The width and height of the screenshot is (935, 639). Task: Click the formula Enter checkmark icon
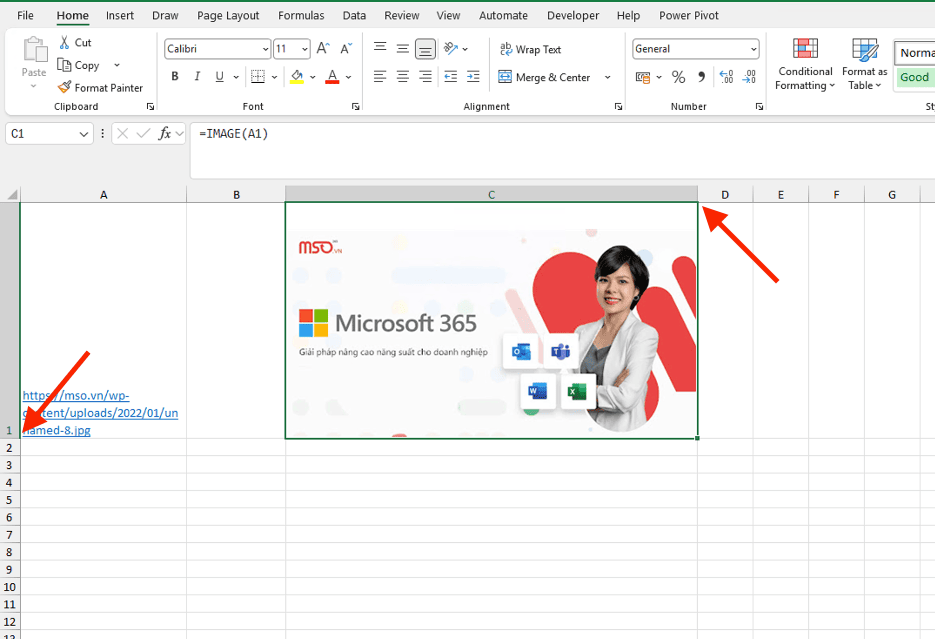[x=143, y=134]
